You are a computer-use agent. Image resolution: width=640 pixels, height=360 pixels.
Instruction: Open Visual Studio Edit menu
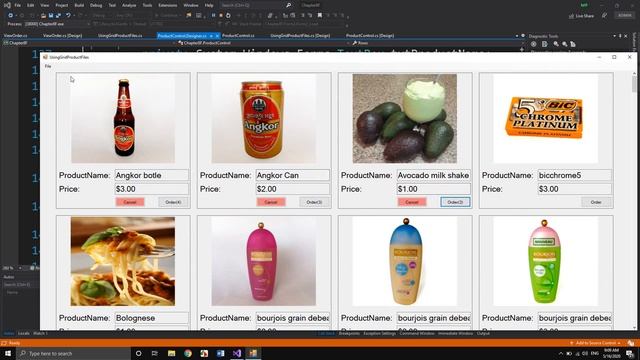coord(31,5)
